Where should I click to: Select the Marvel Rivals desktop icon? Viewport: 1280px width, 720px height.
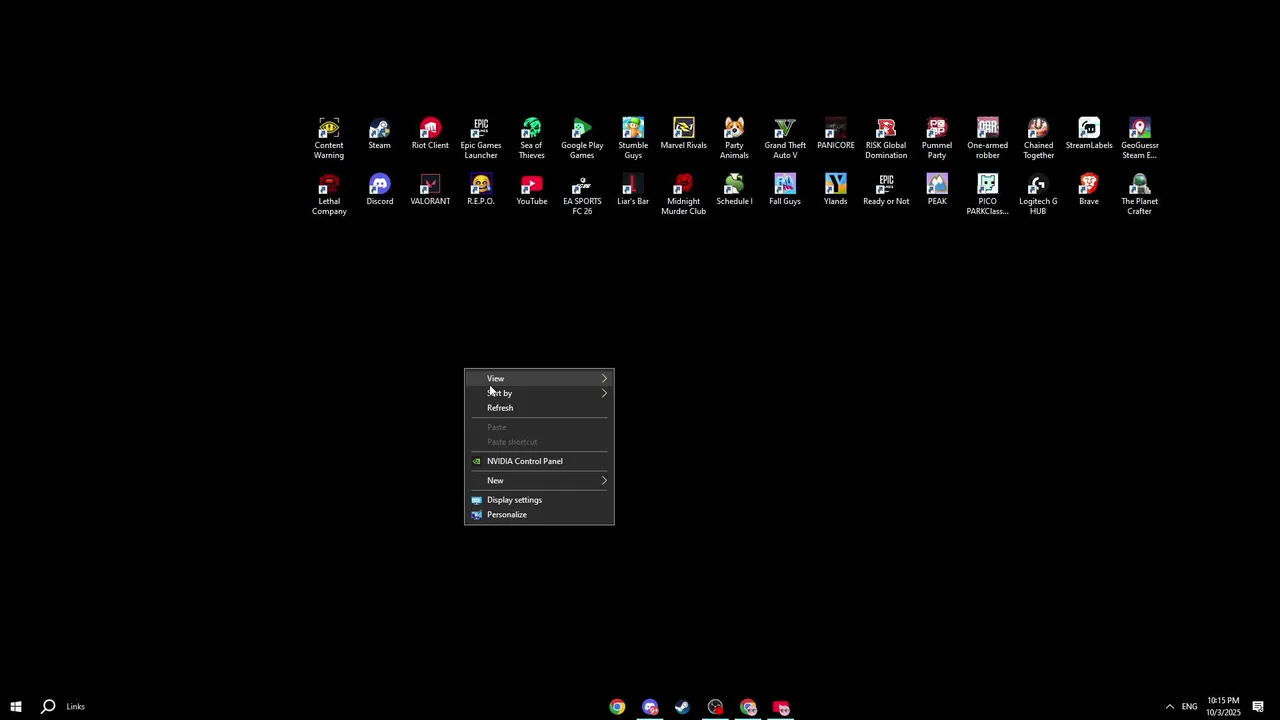pos(683,134)
